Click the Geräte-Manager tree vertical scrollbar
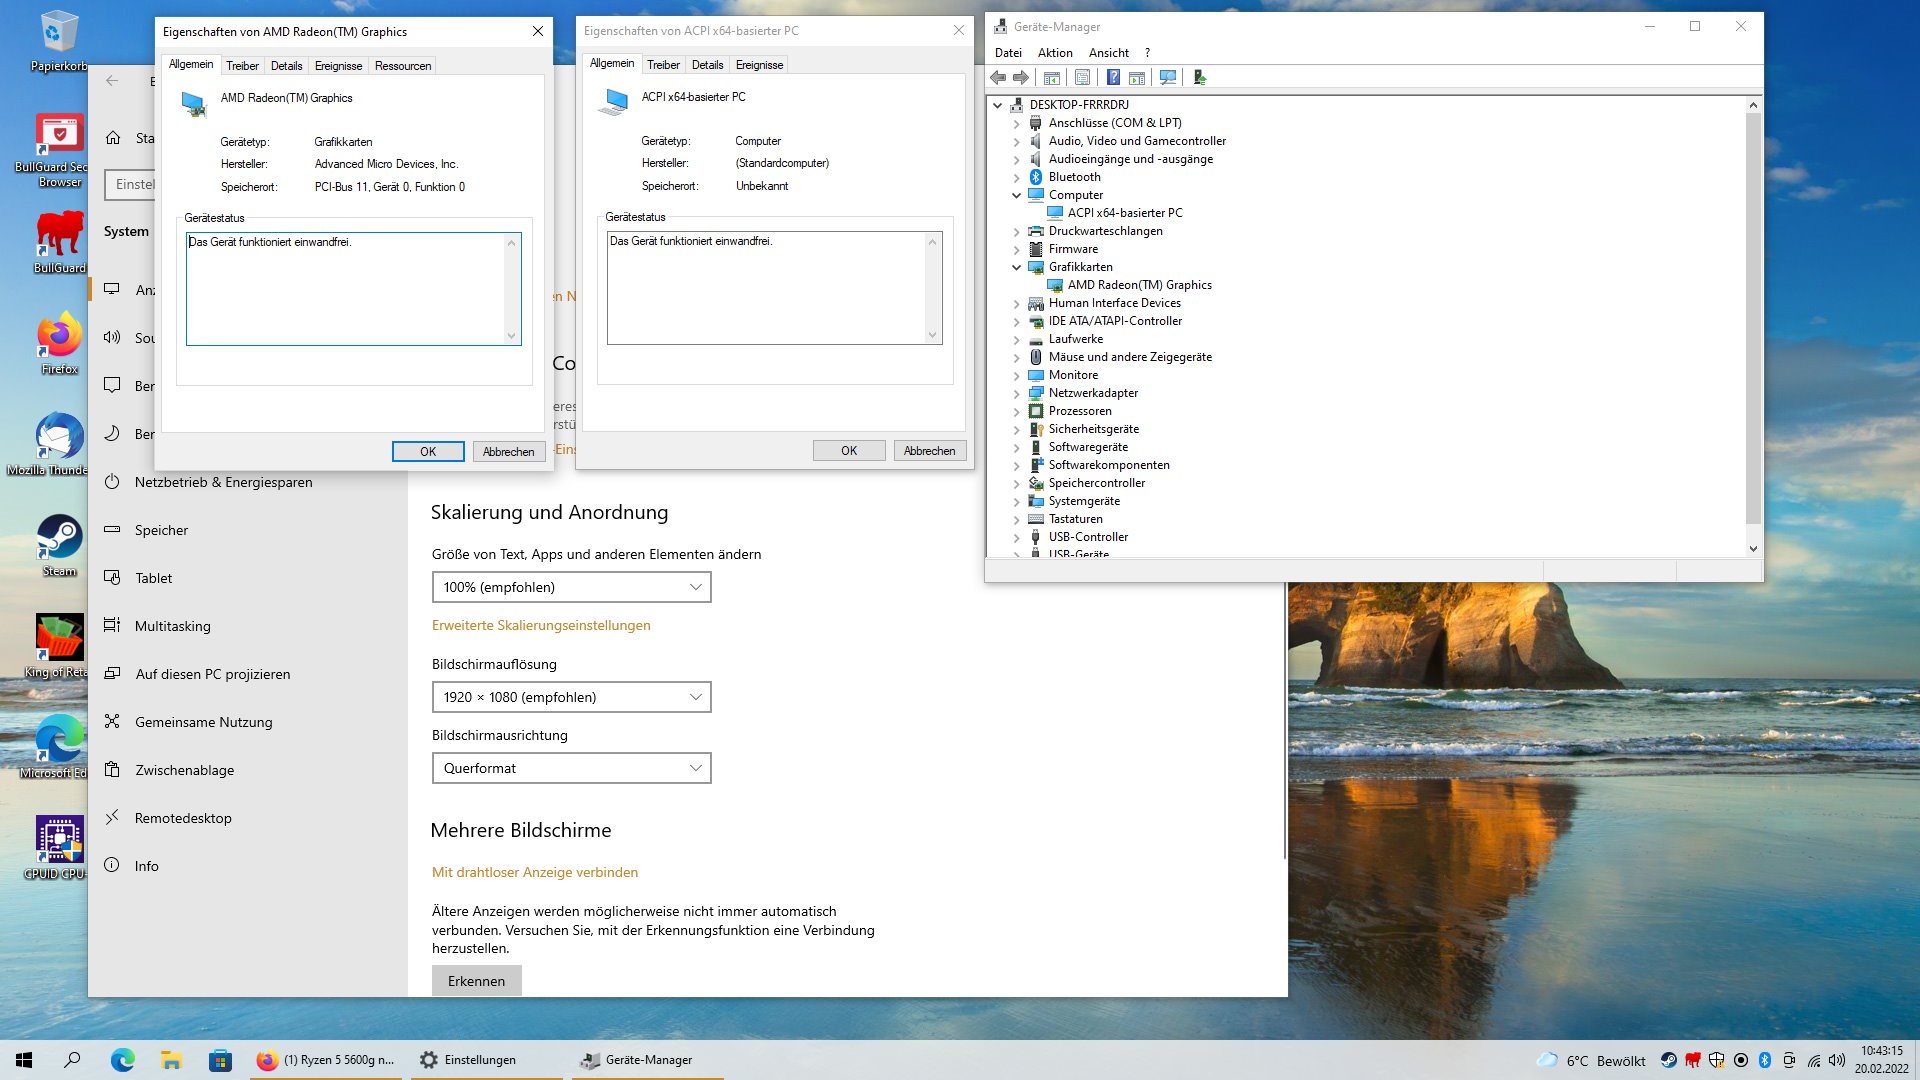 tap(1752, 320)
